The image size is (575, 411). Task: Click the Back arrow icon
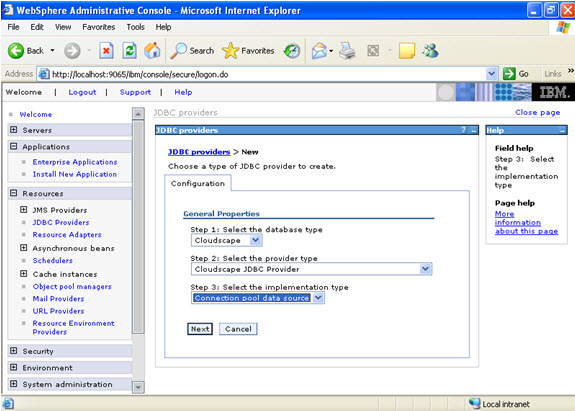pyautogui.click(x=16, y=51)
